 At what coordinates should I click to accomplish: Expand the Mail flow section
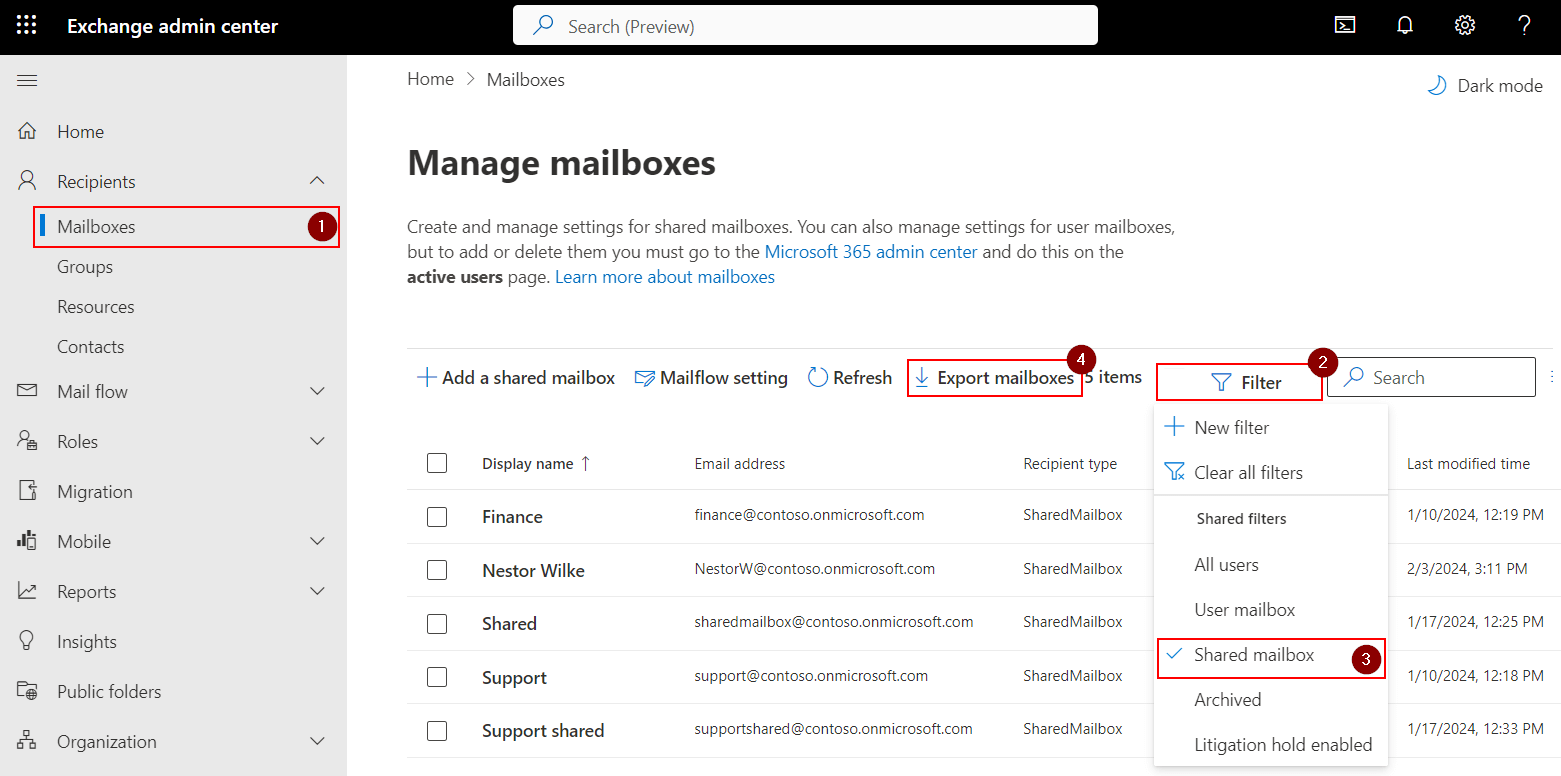click(317, 391)
